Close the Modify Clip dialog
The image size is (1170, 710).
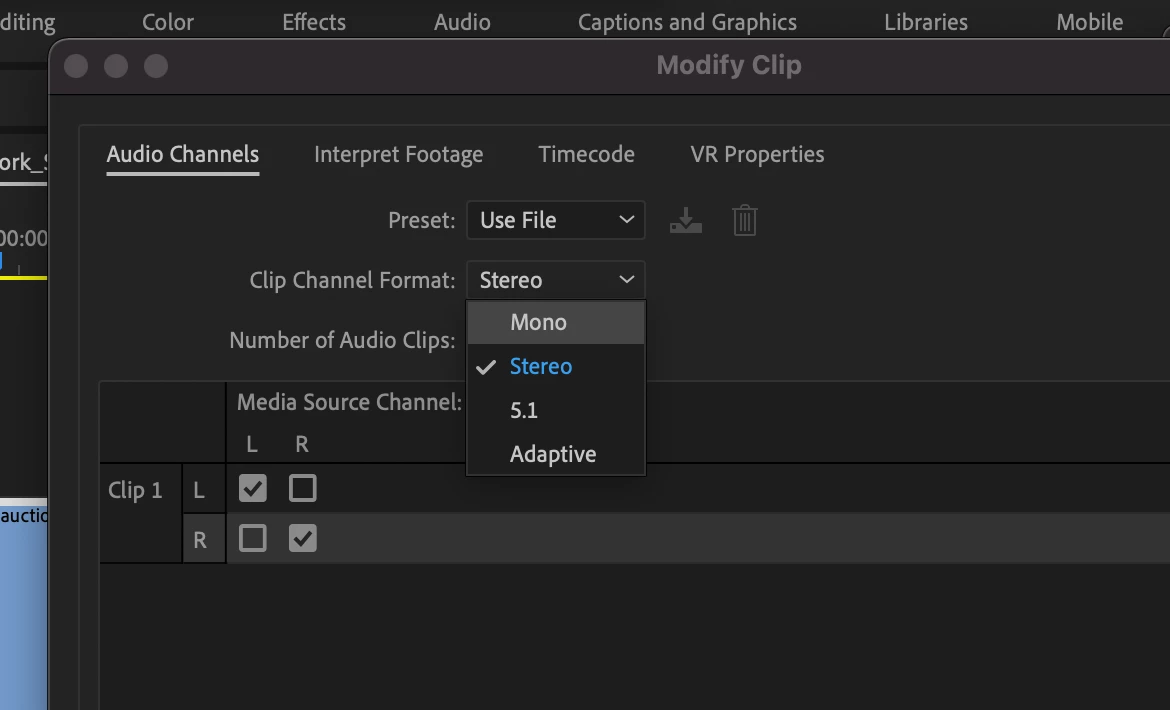point(76,66)
